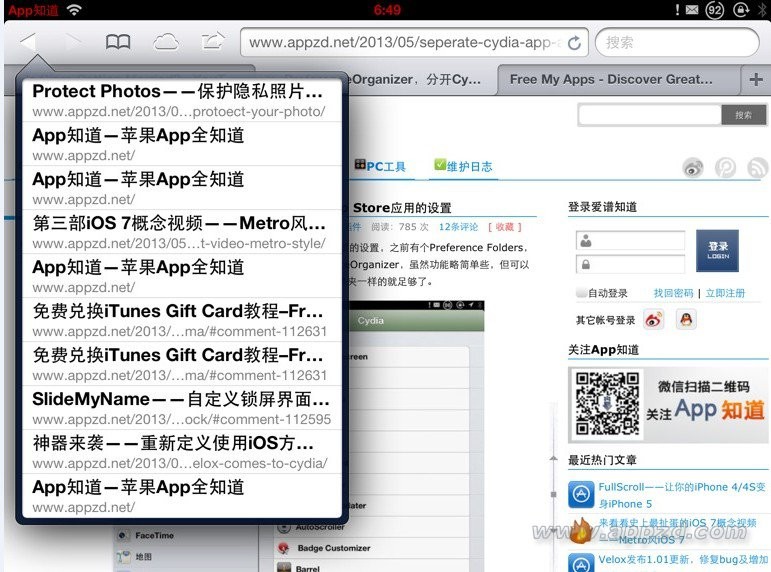Tap the Wi-Fi status icon
Screen dimensions: 771x572
pyautogui.click(x=74, y=10)
